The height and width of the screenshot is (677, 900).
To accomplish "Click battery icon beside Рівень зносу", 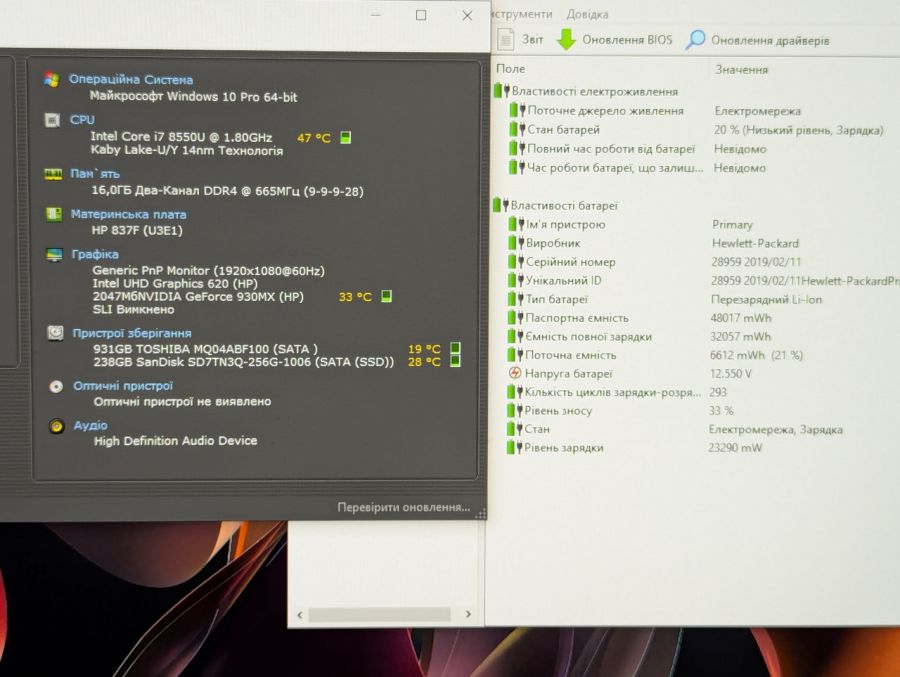I will (514, 410).
